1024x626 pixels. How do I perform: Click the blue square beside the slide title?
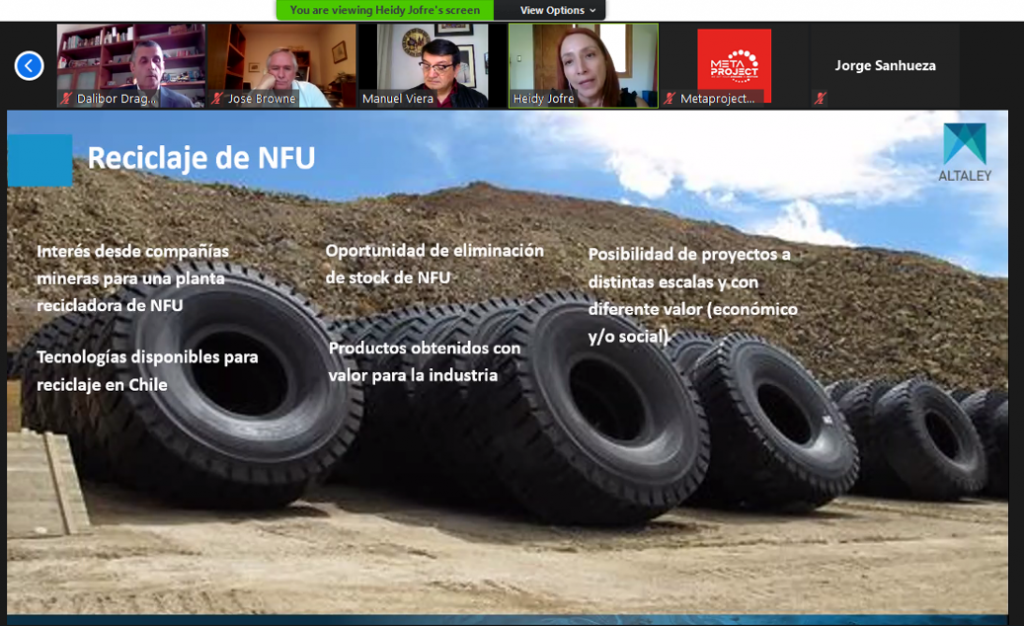click(x=40, y=160)
